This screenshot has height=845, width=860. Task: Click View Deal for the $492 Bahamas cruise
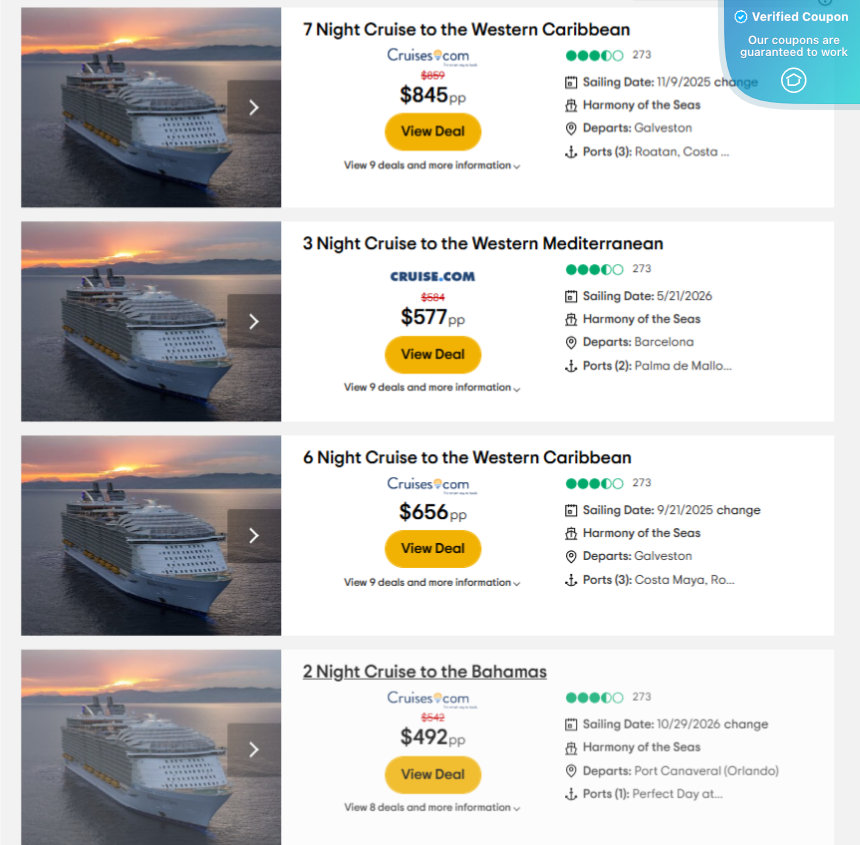[432, 774]
